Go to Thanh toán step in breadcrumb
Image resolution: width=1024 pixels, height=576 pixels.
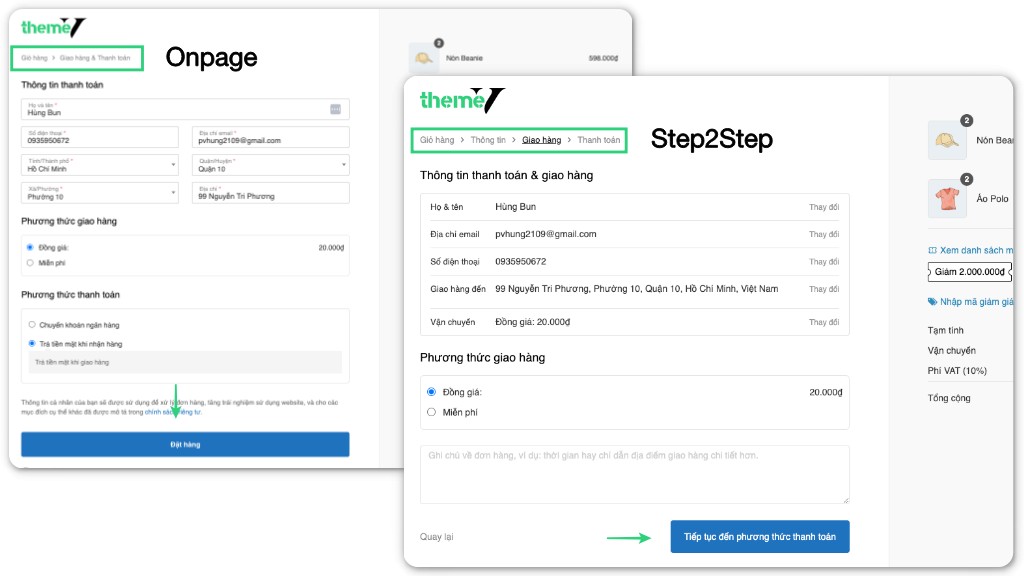598,140
